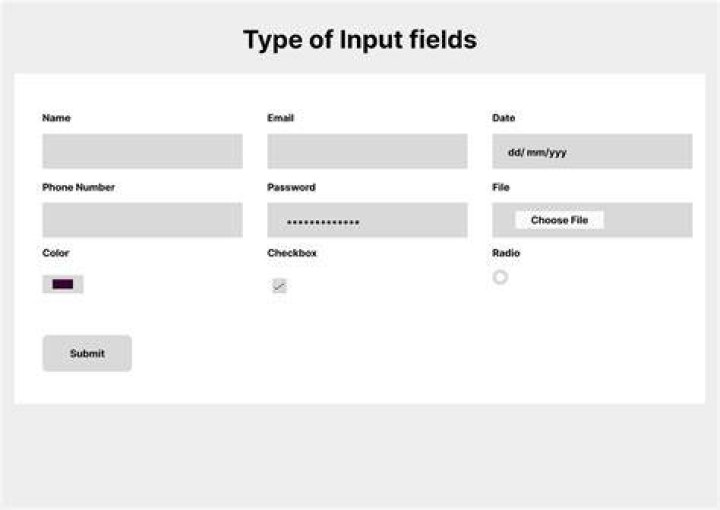Click the Date label above date field

point(504,118)
